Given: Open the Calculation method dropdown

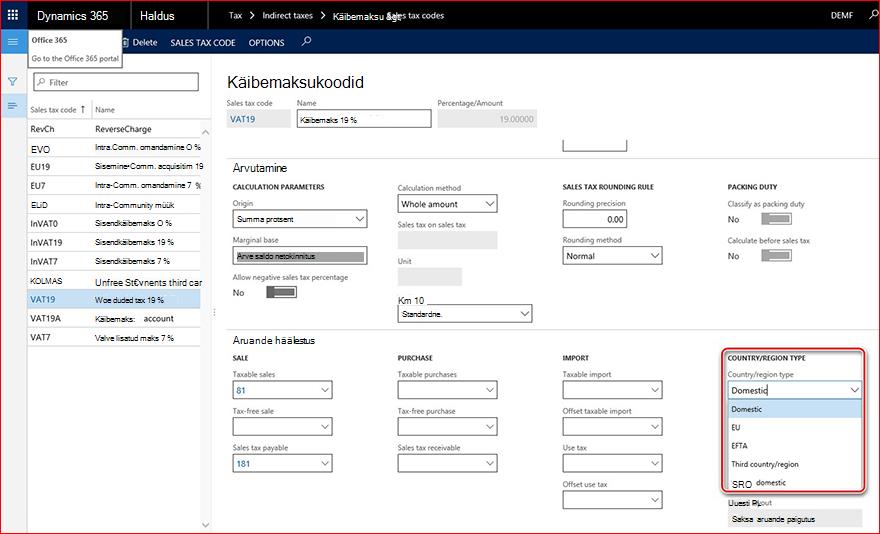Looking at the screenshot, I should [447, 204].
